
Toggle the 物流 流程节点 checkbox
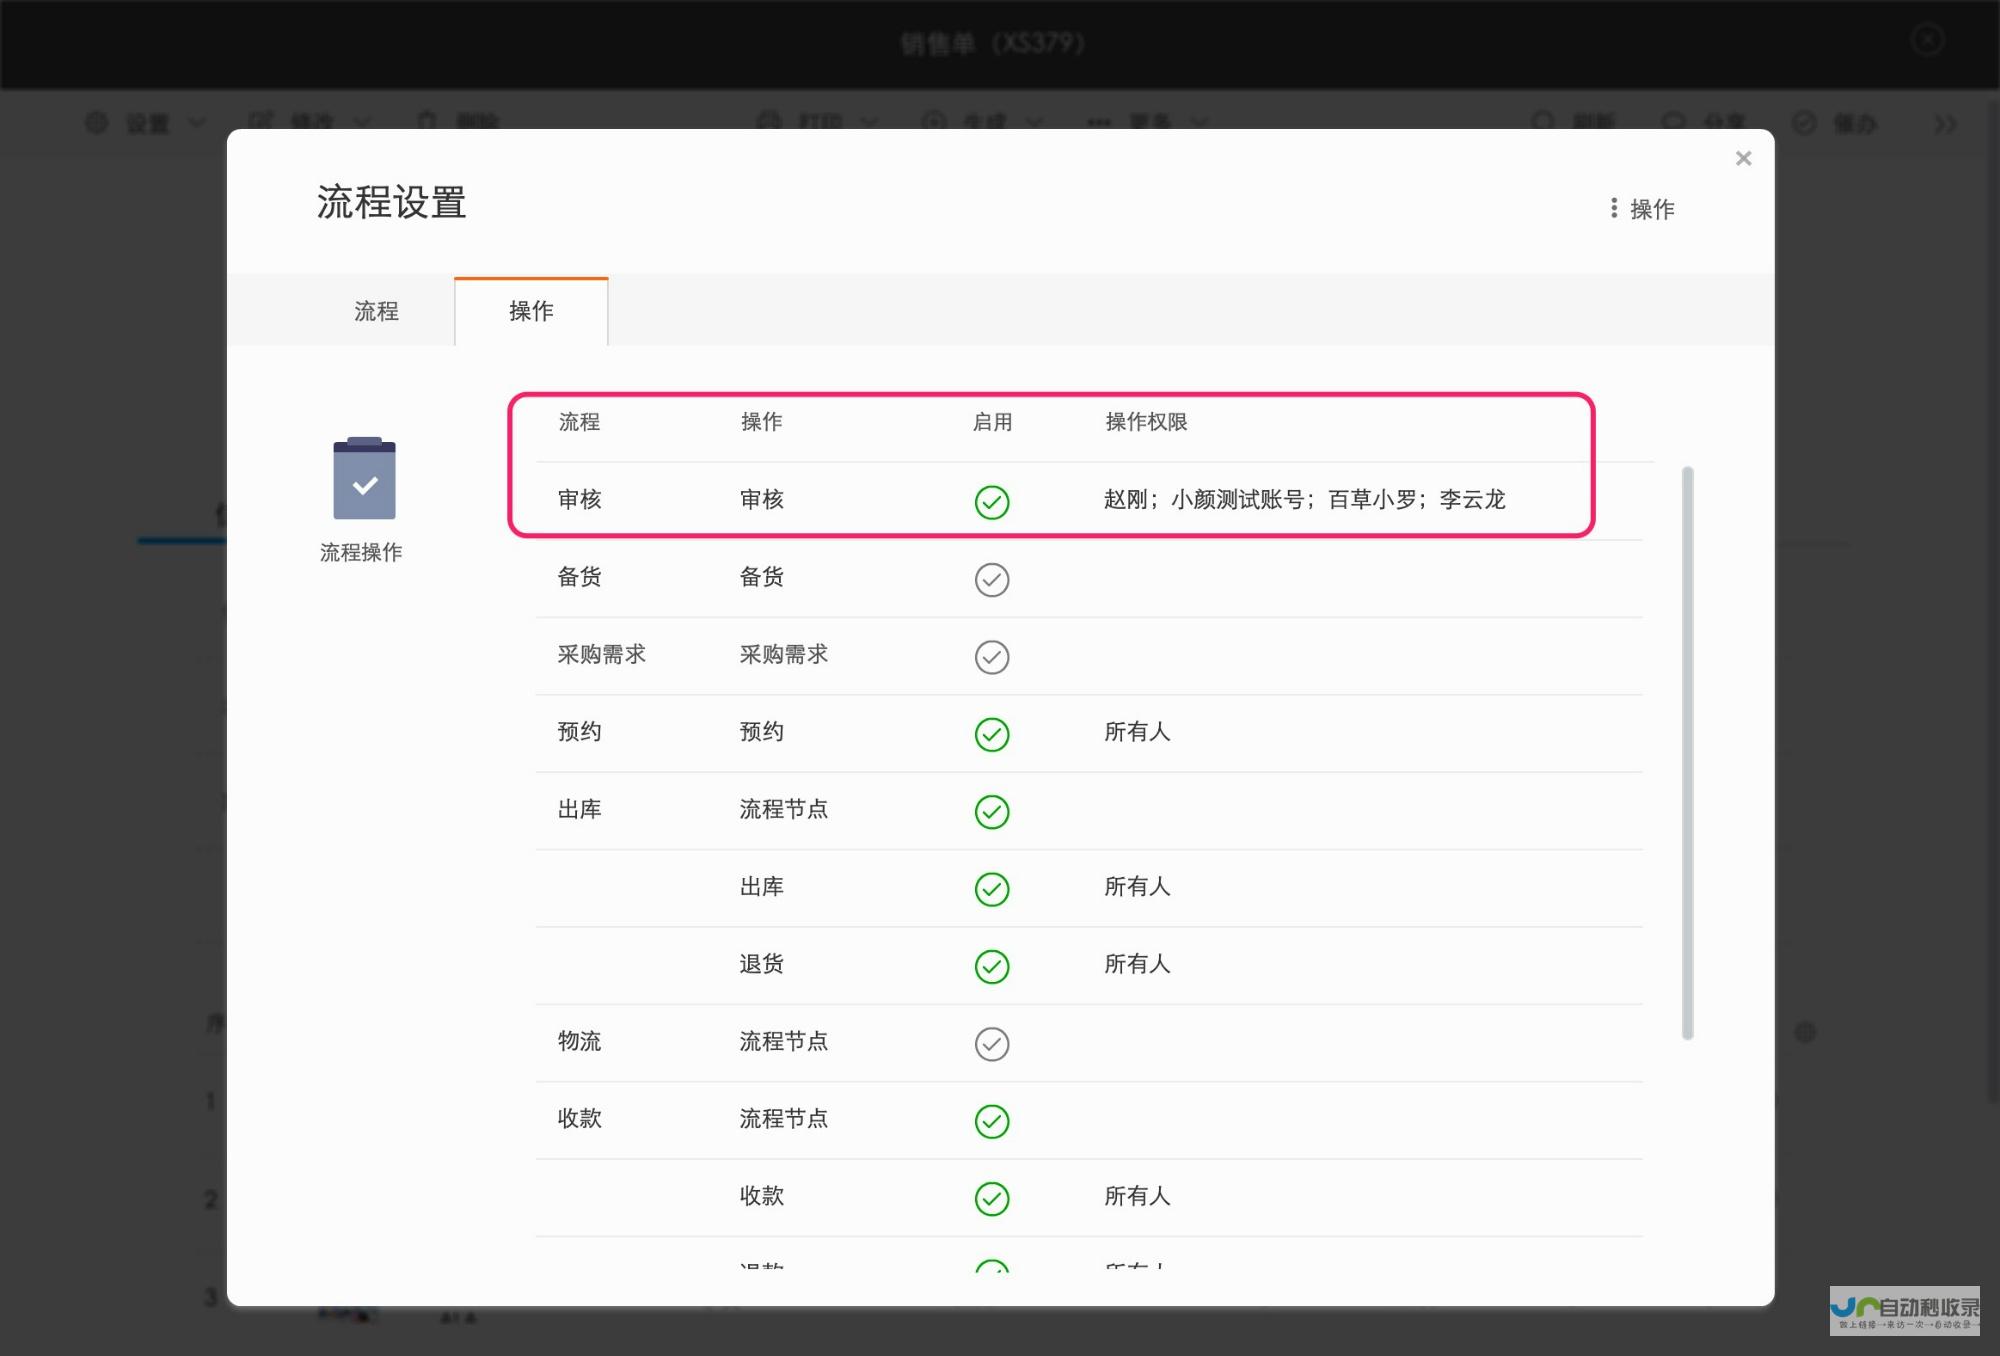click(x=992, y=1043)
